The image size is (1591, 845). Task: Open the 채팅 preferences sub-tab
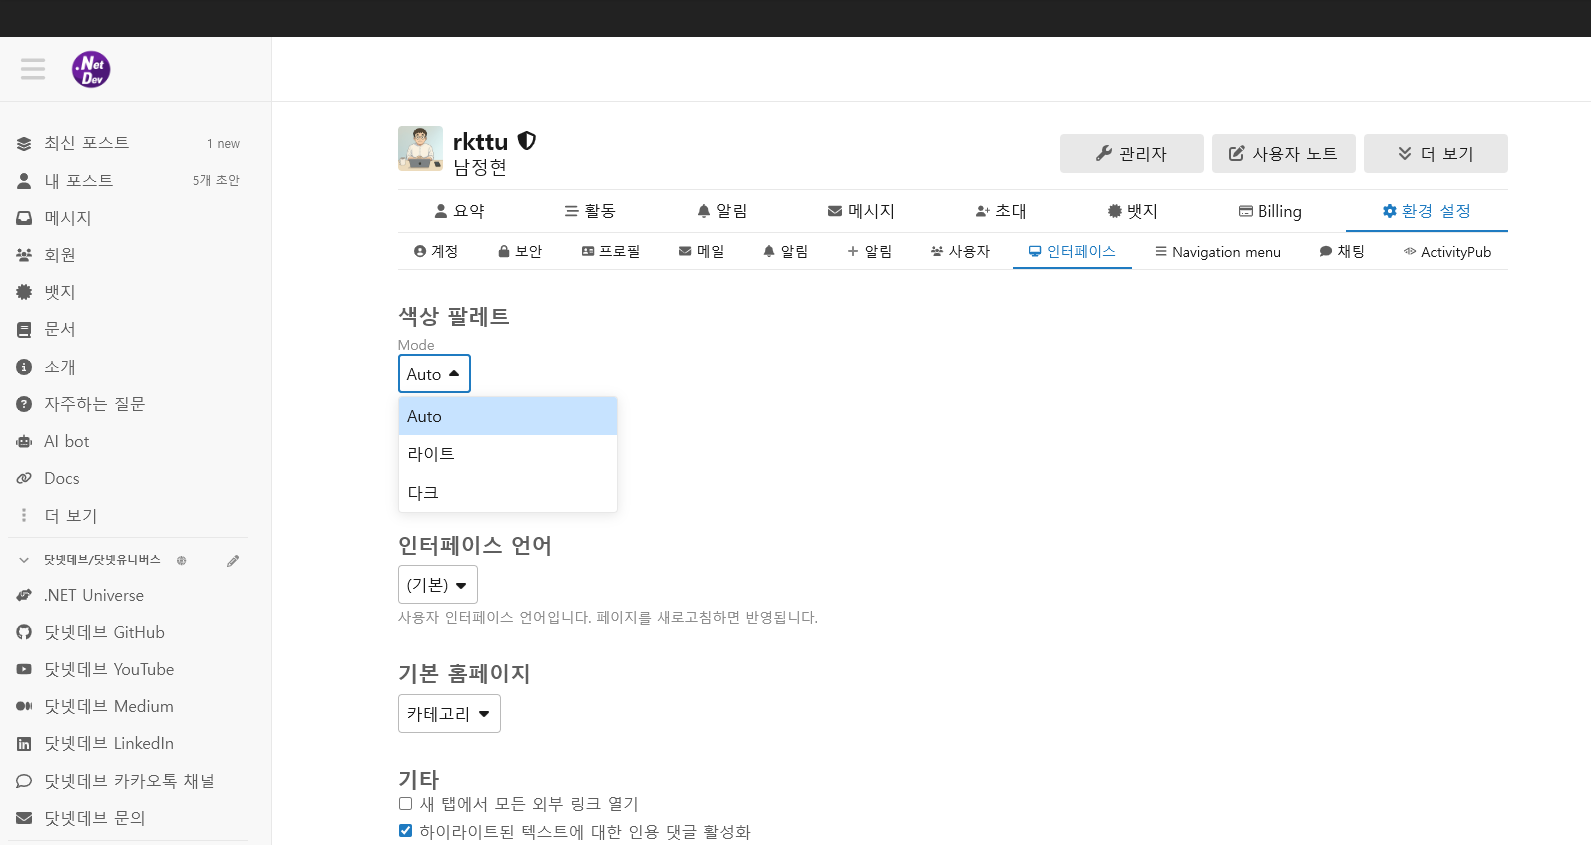1342,251
